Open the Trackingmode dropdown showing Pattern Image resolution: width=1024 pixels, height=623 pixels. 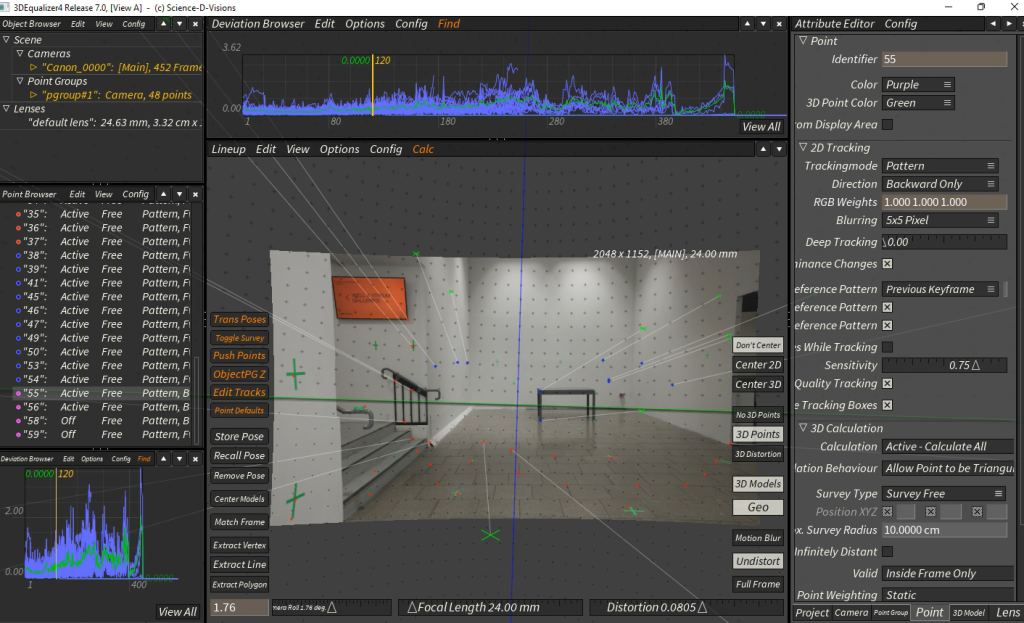point(940,166)
